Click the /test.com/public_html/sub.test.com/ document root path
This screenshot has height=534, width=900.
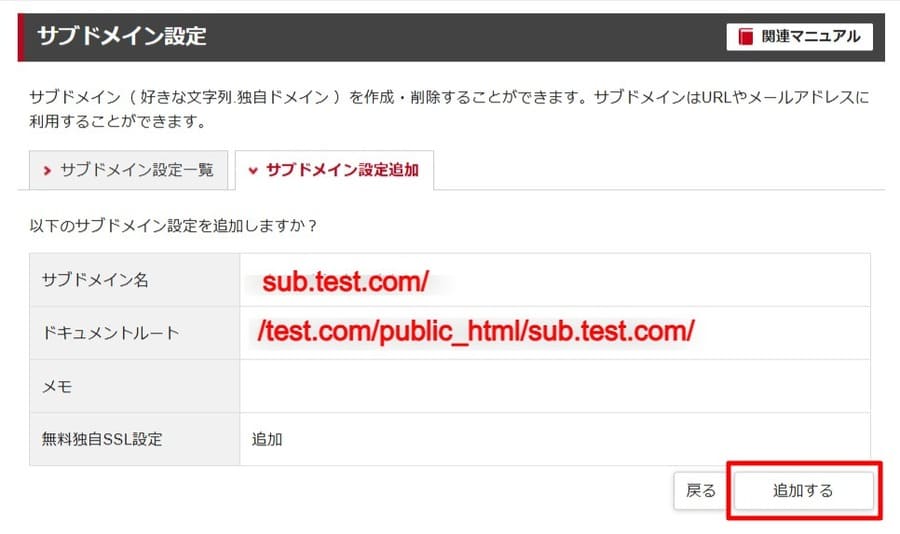point(475,332)
